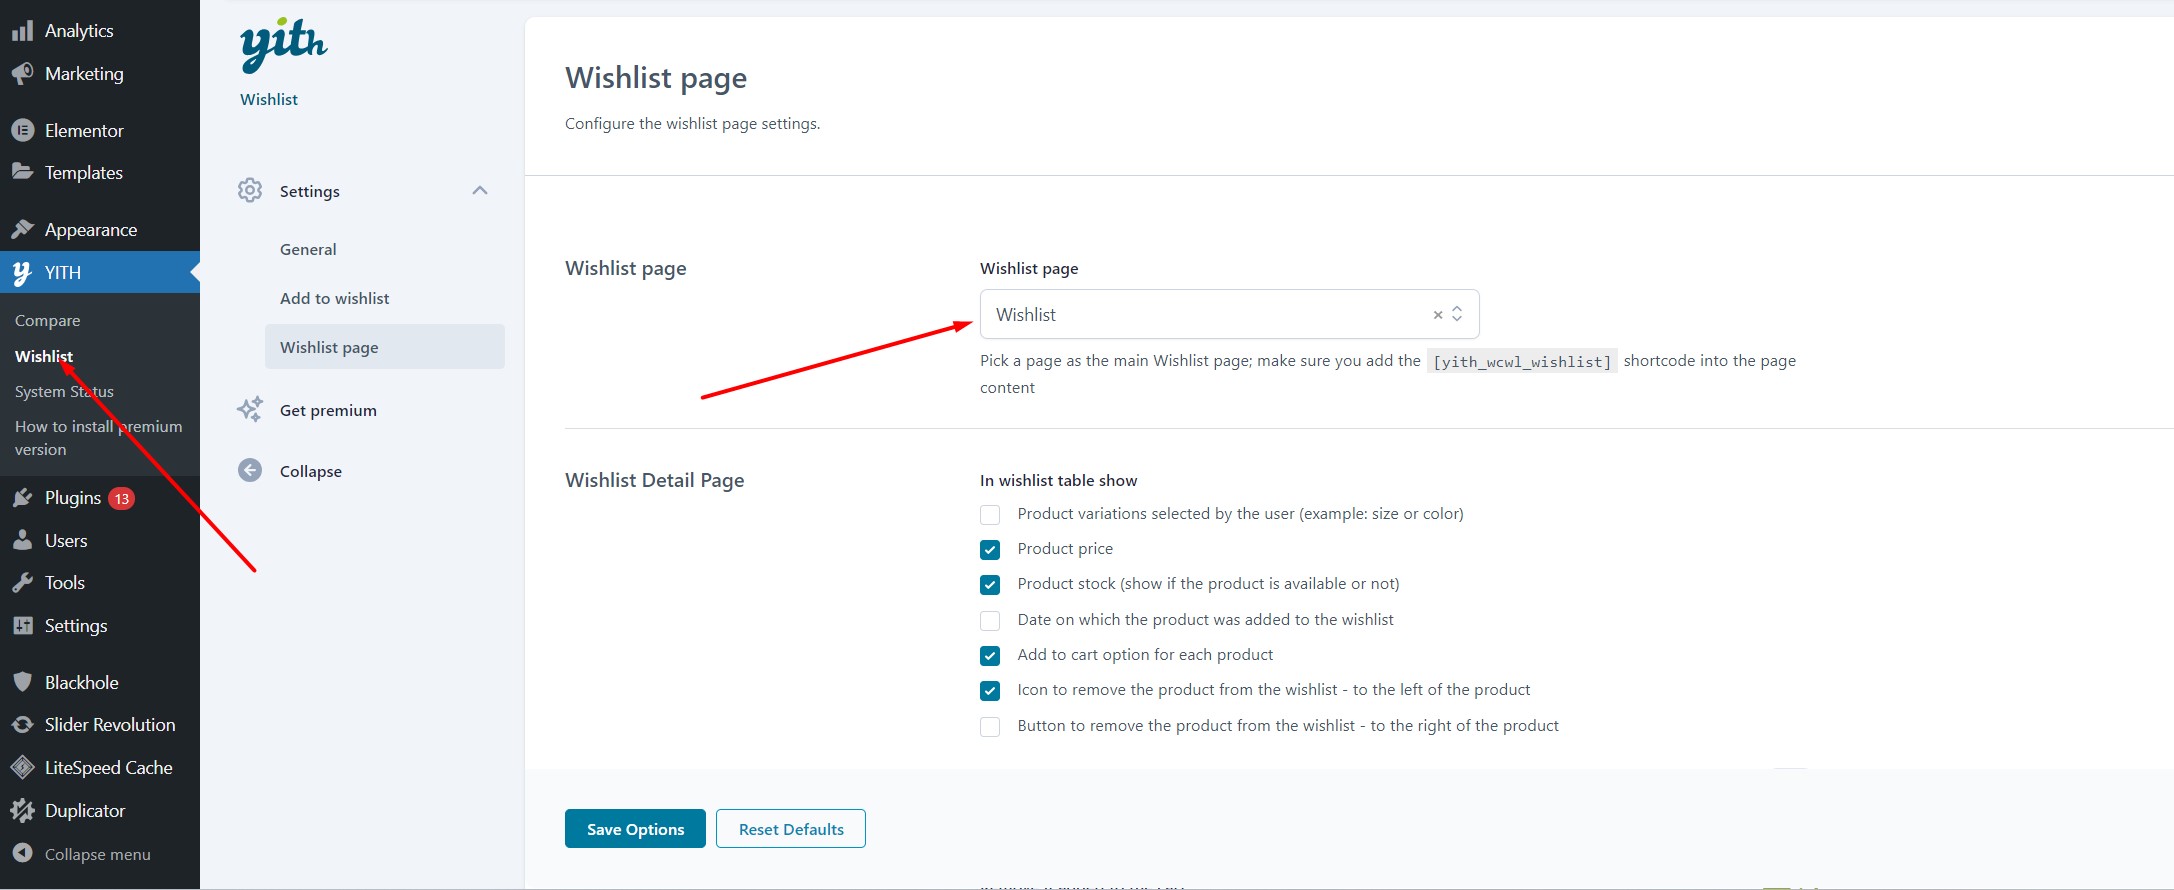Open the Blackhole menu label
This screenshot has width=2174, height=890.
[x=82, y=683]
